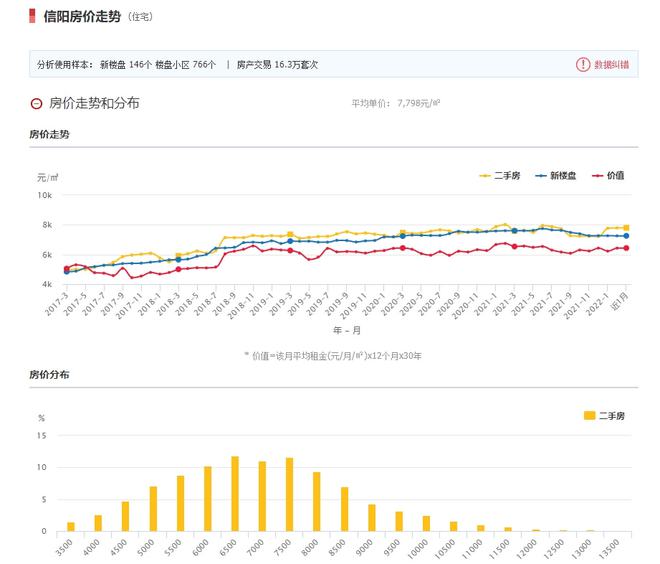Toggle the 新楼盘 series label in legend
Screen dimensions: 660x564
click(563, 176)
